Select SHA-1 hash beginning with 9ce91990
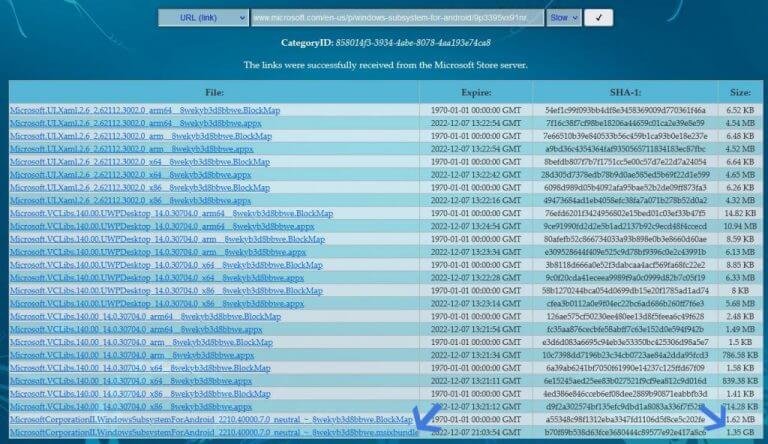This screenshot has width=768, height=444. click(625, 226)
